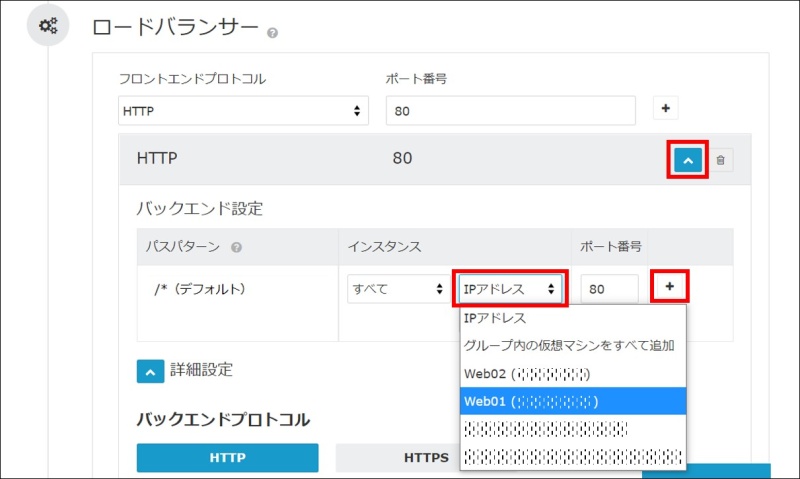Collapse 詳細設定 using its chevron button
The width and height of the screenshot is (800, 479).
[150, 370]
